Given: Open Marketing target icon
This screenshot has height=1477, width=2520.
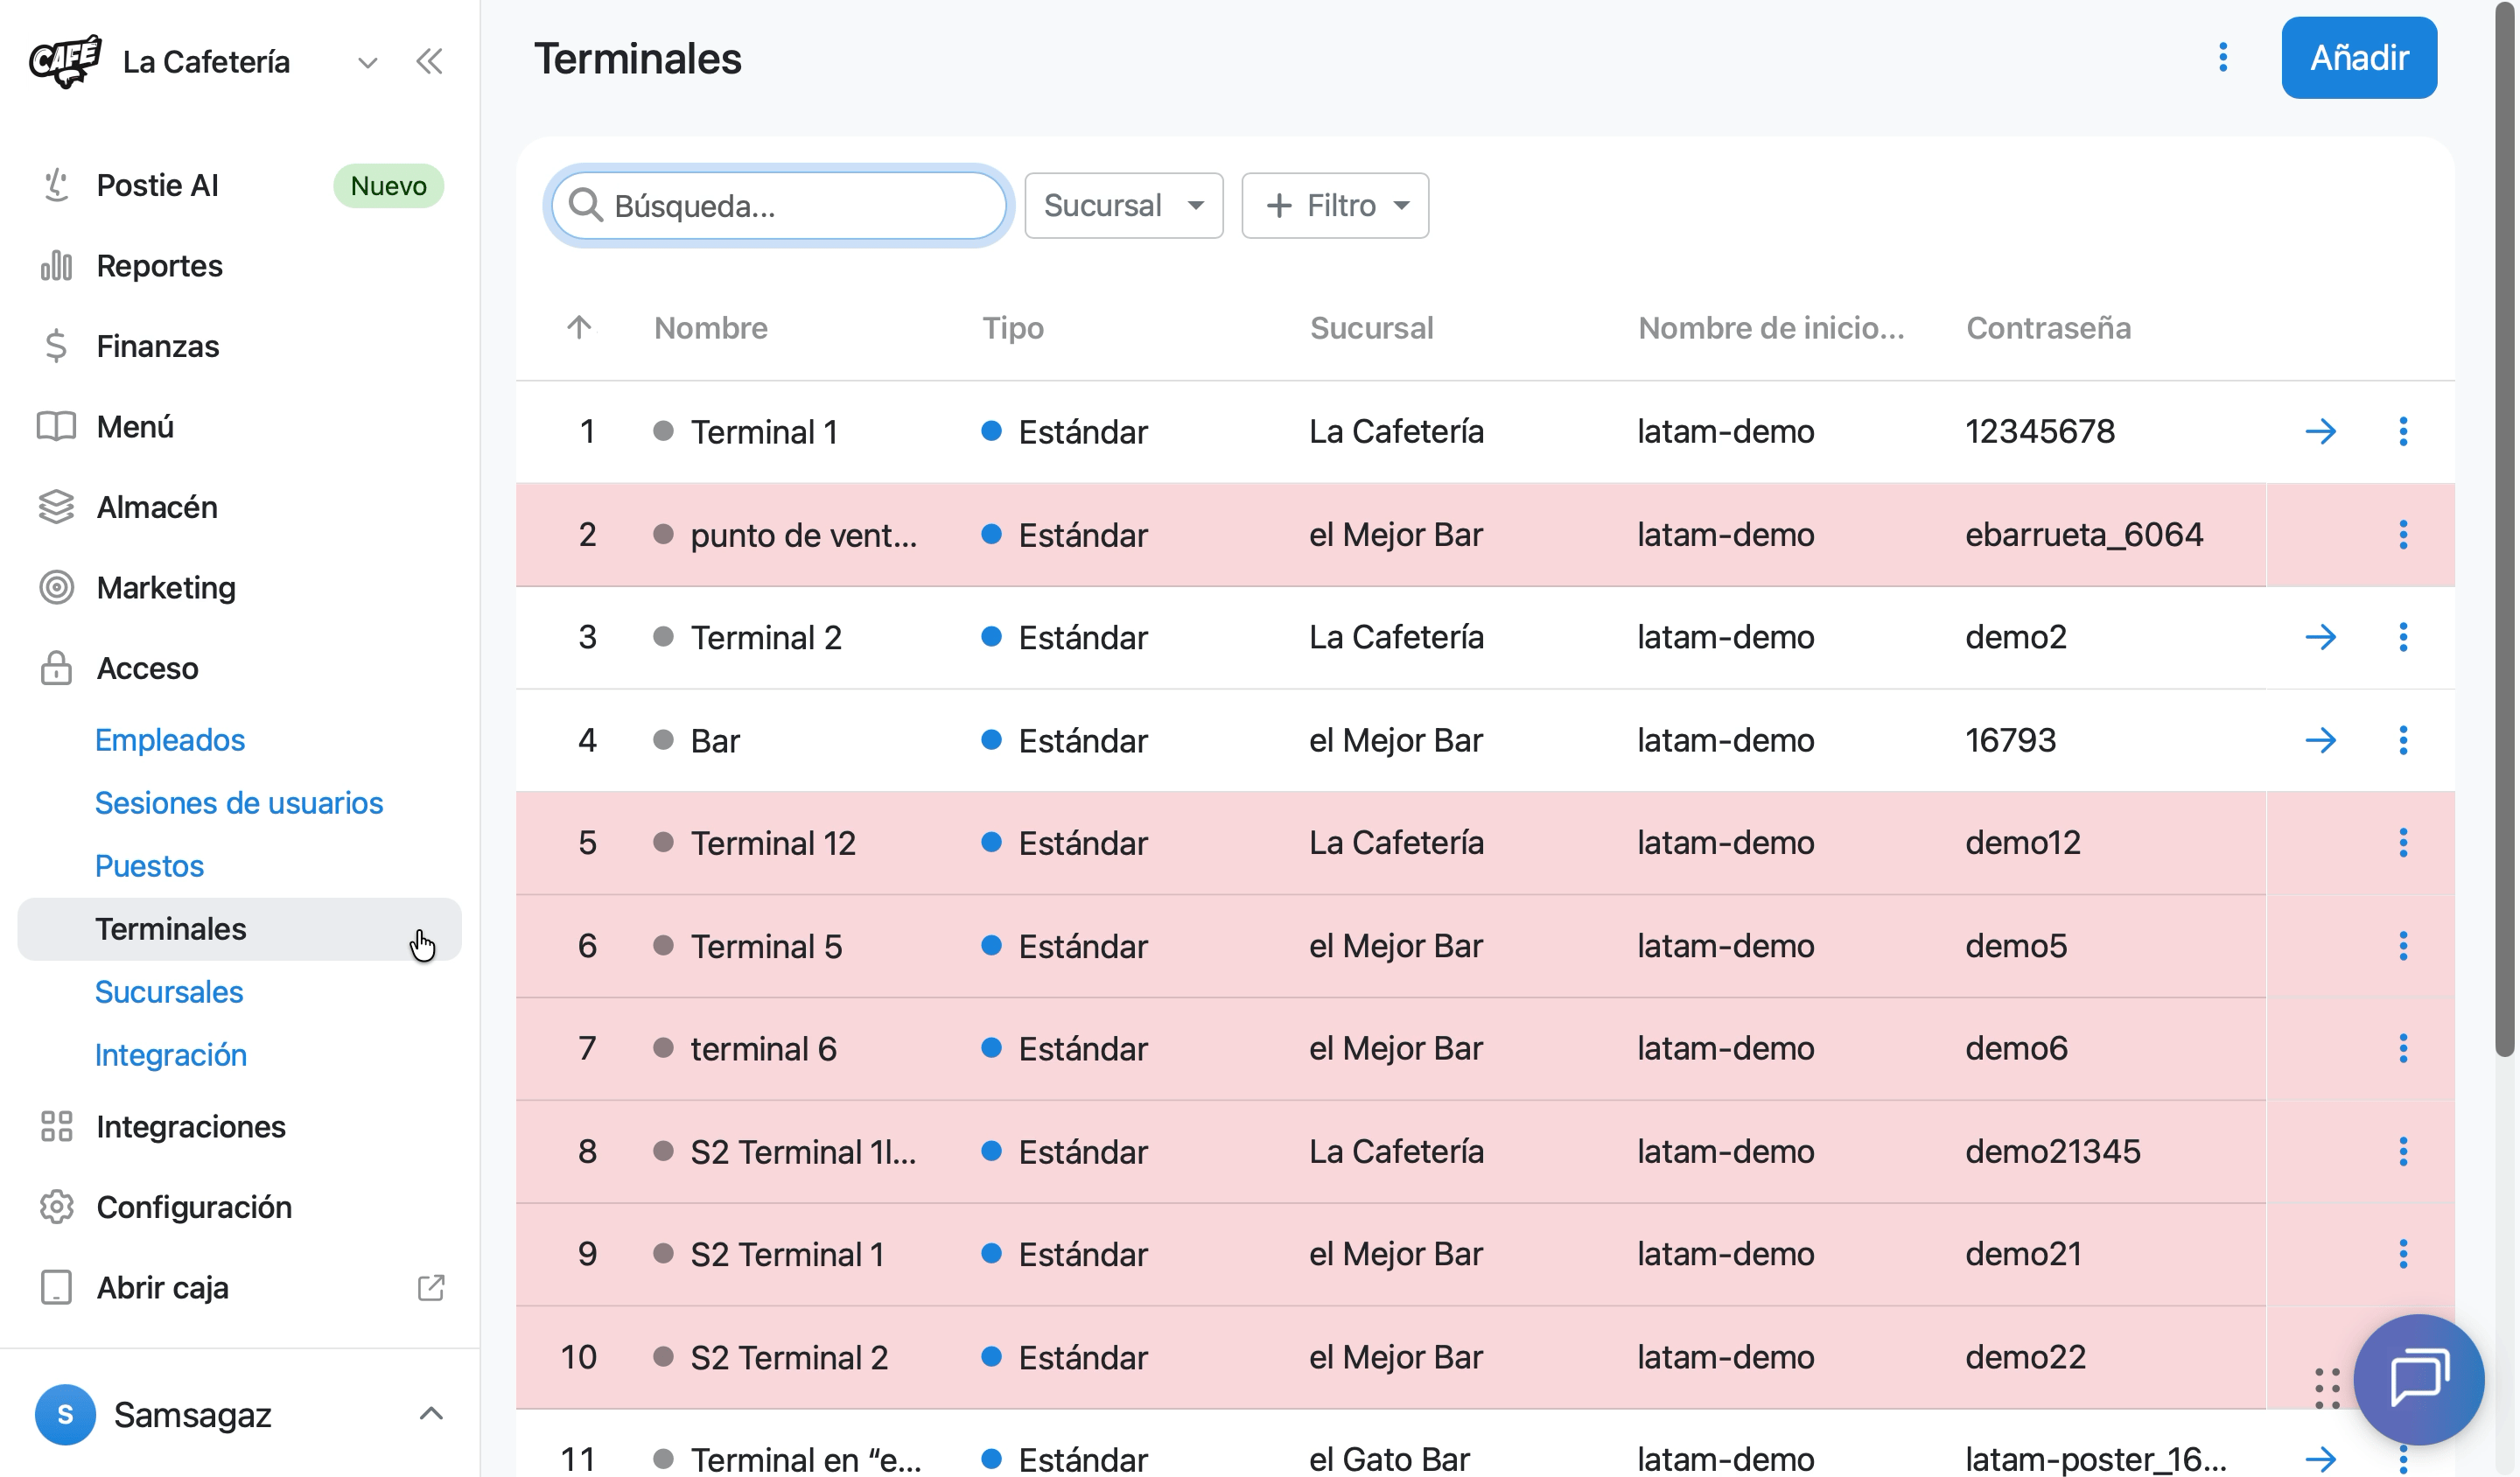Looking at the screenshot, I should pyautogui.click(x=56, y=588).
